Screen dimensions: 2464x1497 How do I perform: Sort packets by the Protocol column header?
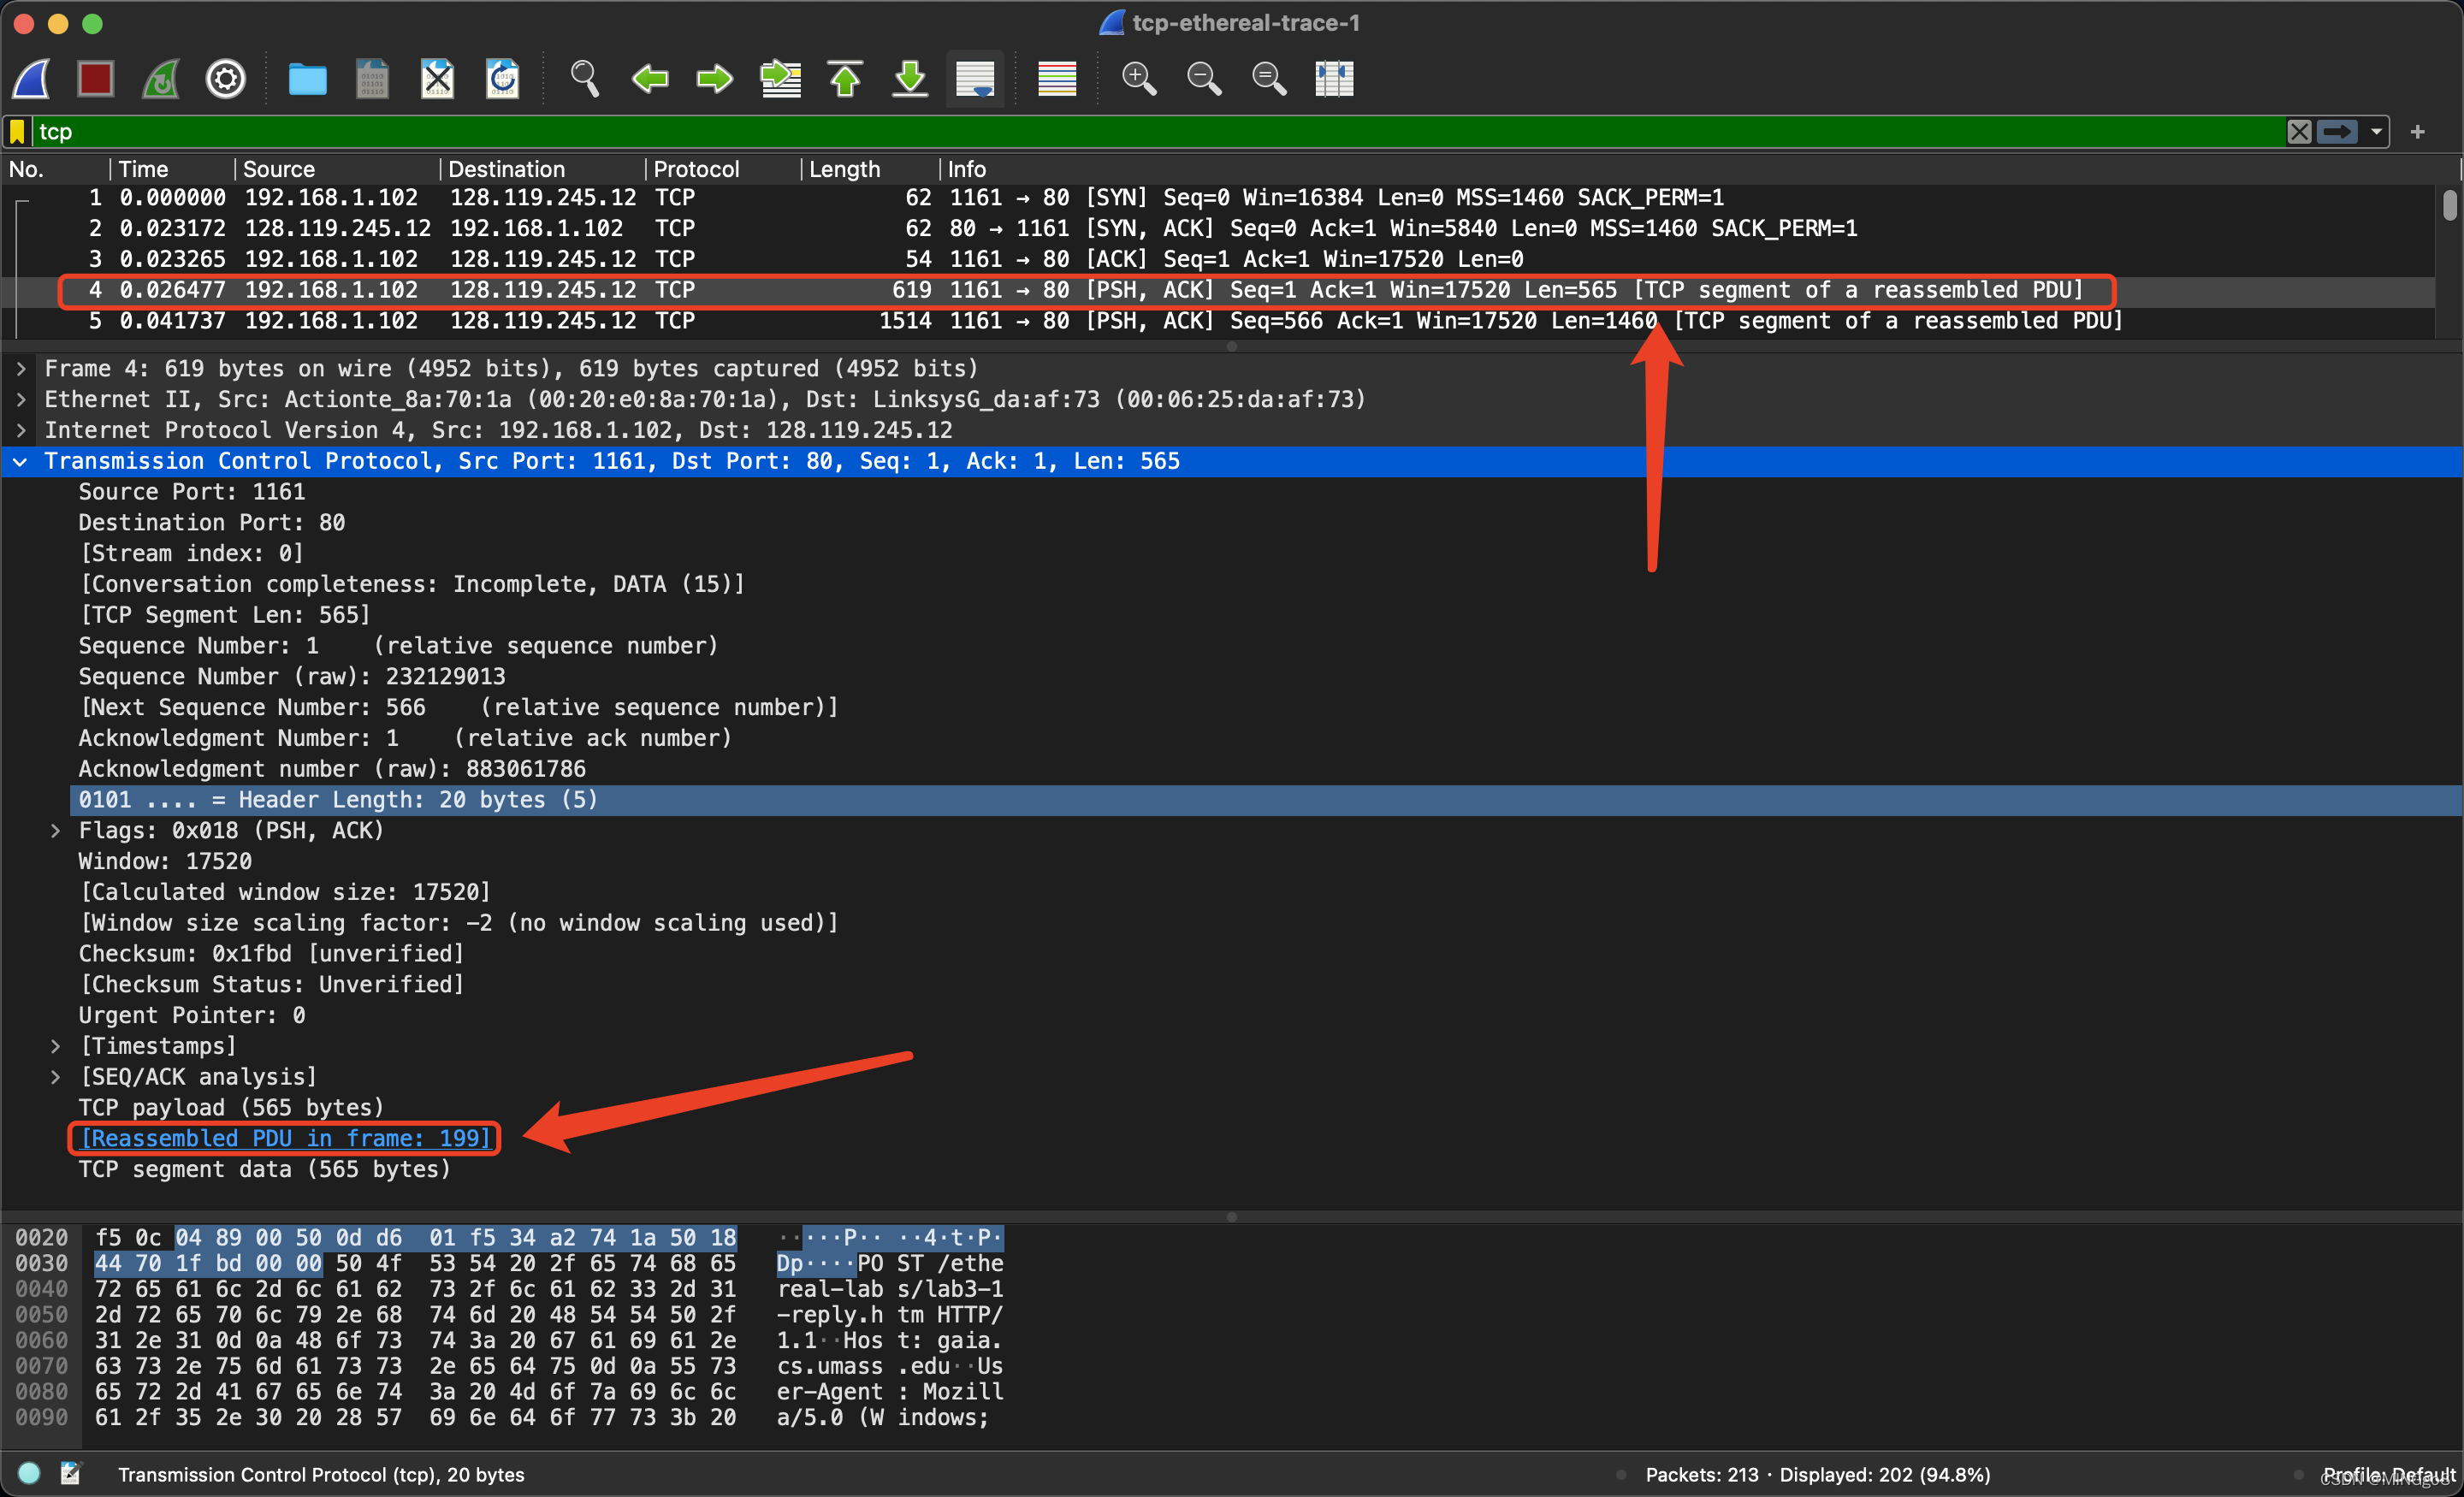[x=696, y=169]
